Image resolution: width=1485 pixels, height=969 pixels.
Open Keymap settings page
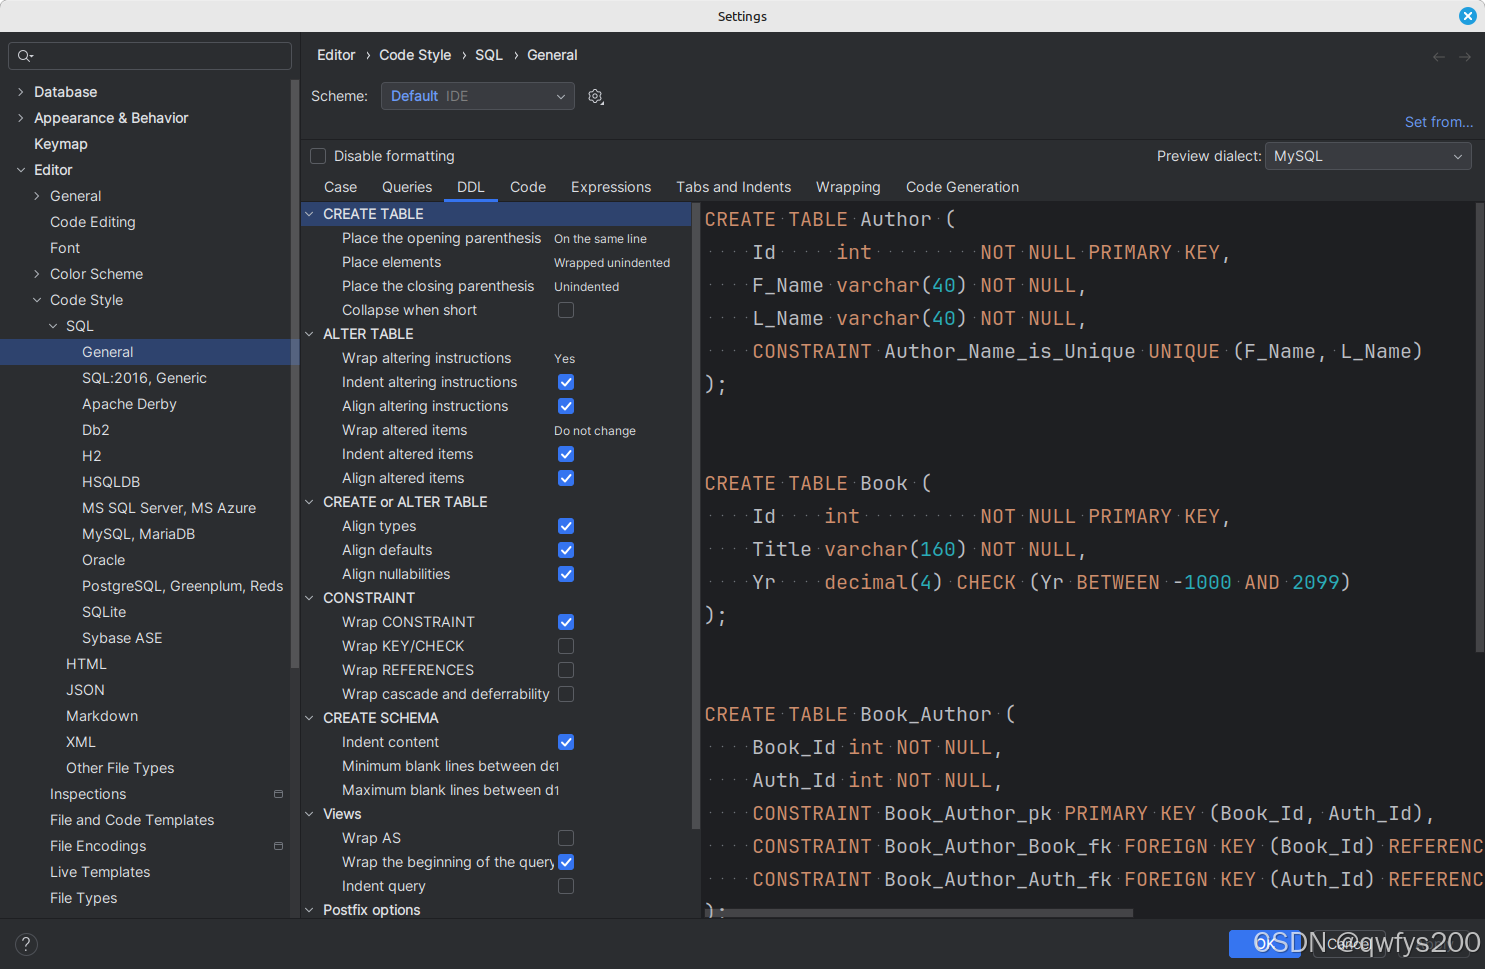pos(61,144)
